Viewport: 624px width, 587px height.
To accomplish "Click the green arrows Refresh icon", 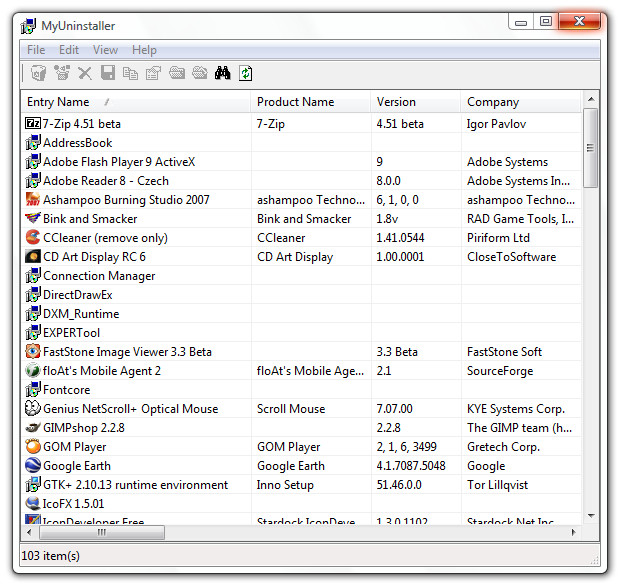I will [x=246, y=73].
